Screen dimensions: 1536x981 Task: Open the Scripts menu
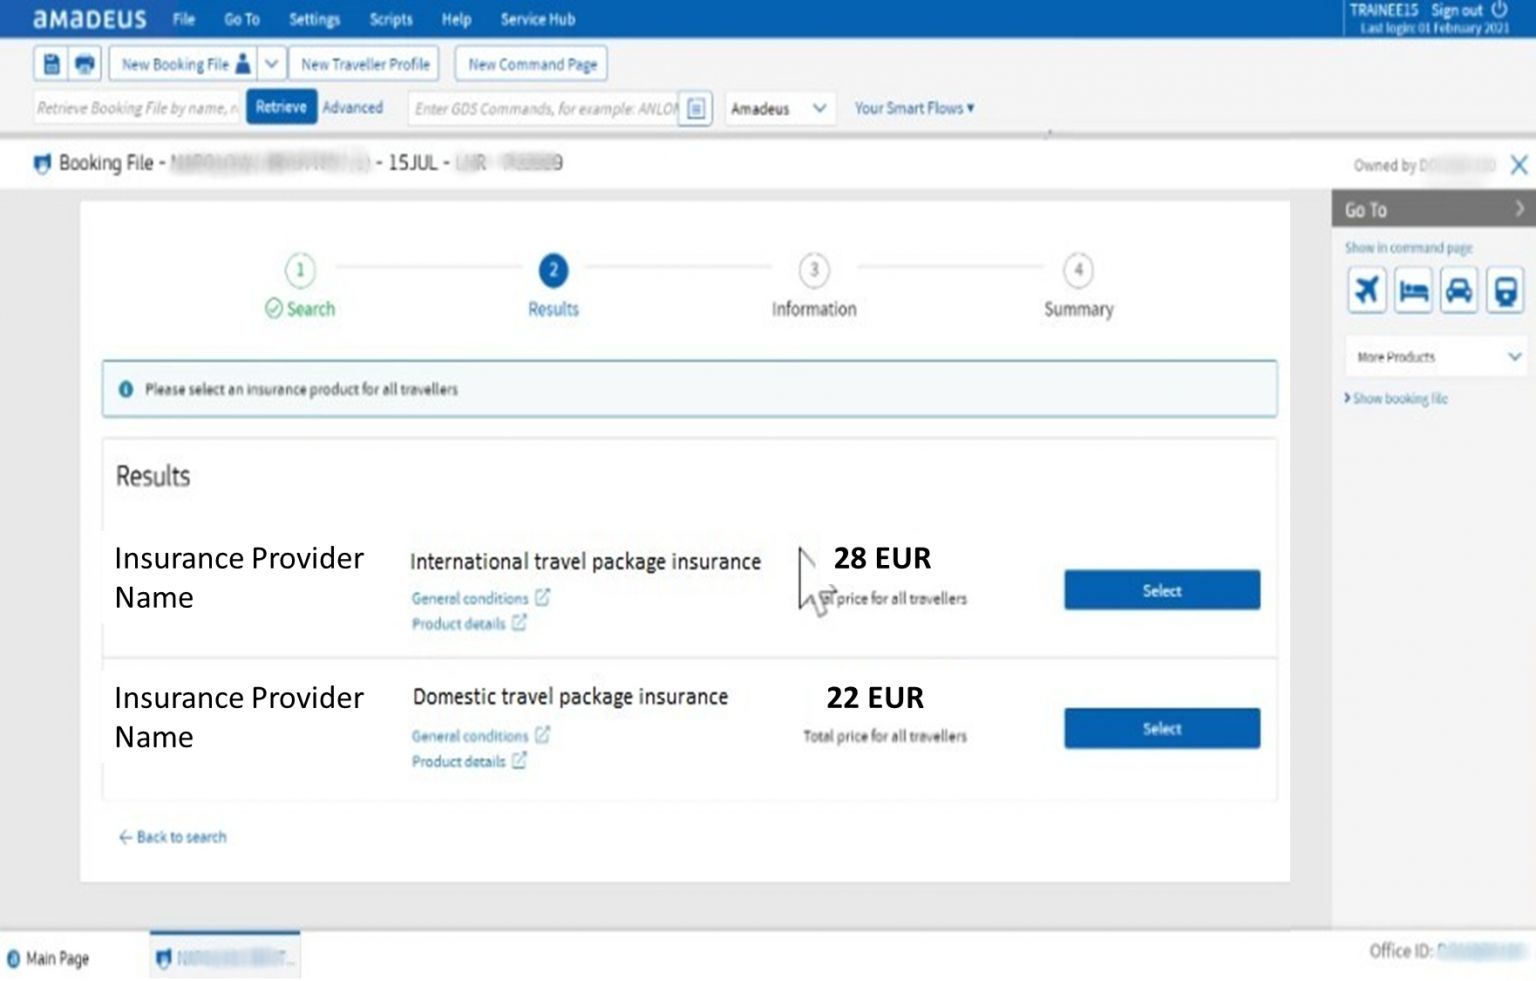pyautogui.click(x=391, y=19)
